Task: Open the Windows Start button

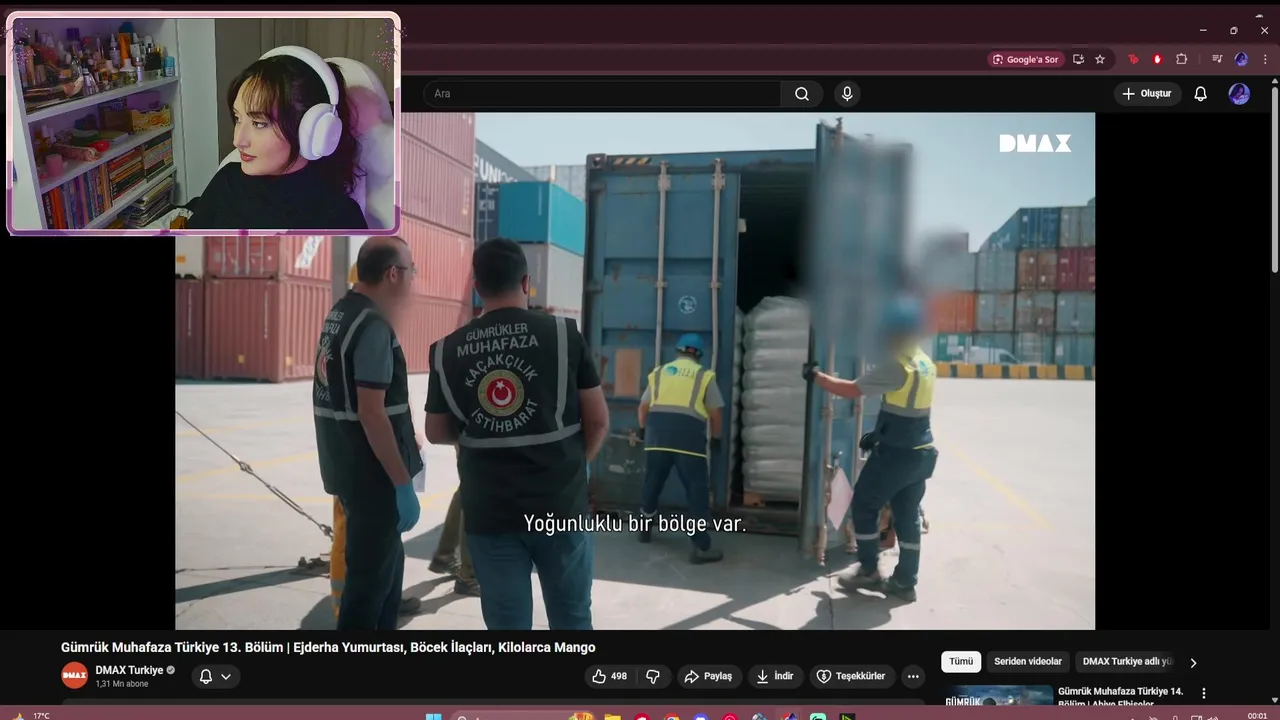Action: pyautogui.click(x=434, y=716)
